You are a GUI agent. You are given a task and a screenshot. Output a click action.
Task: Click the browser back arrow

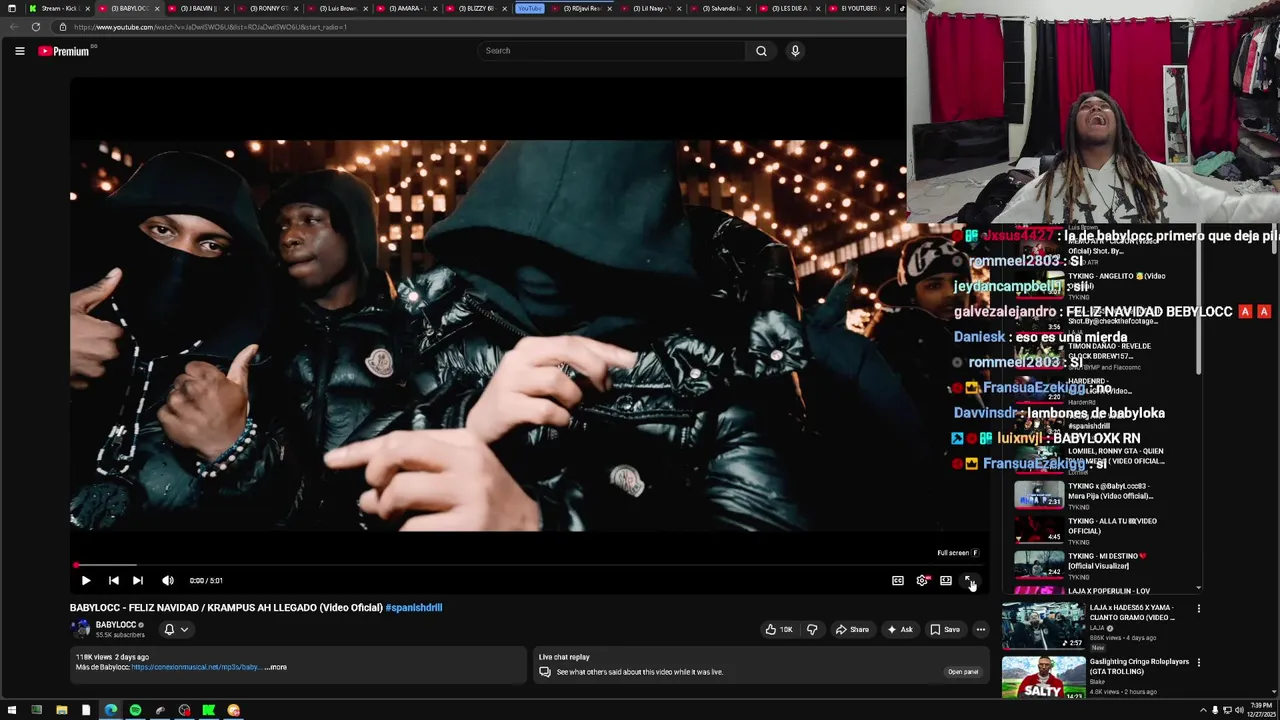click(x=13, y=27)
